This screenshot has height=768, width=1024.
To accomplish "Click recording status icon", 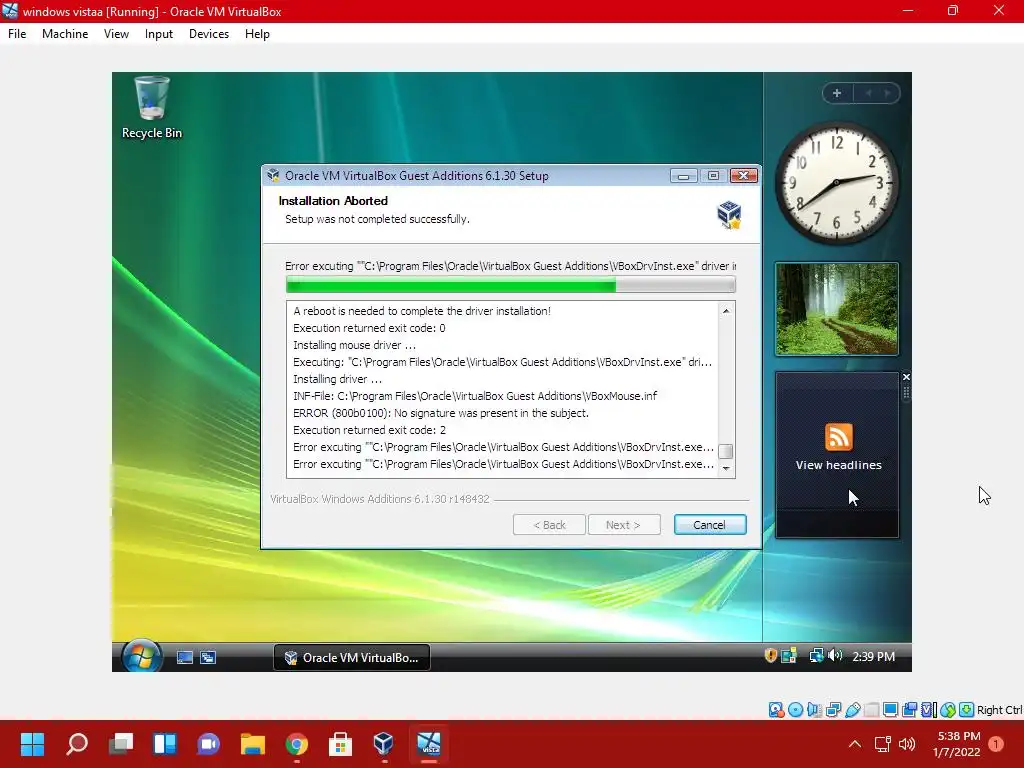I will tap(909, 710).
